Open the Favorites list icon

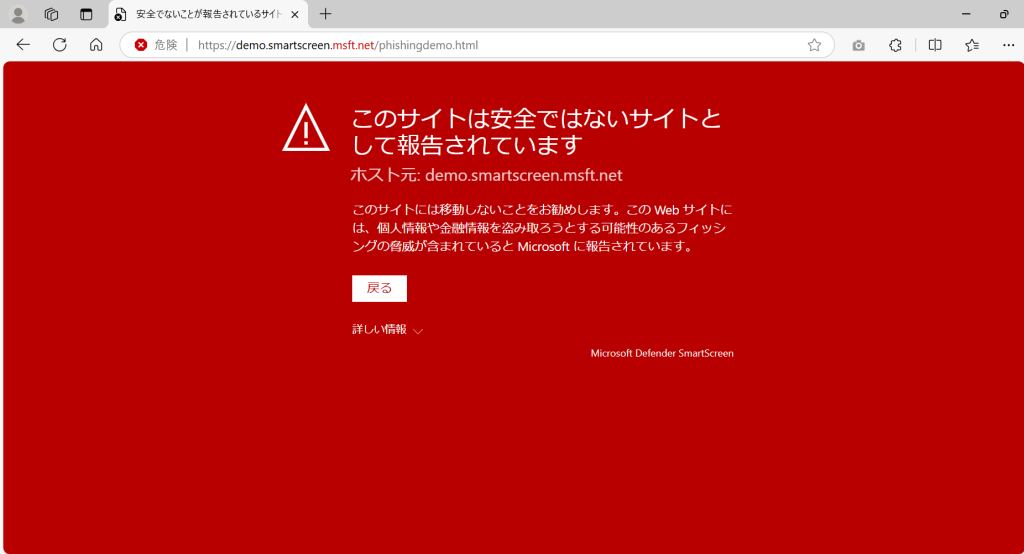pos(972,45)
